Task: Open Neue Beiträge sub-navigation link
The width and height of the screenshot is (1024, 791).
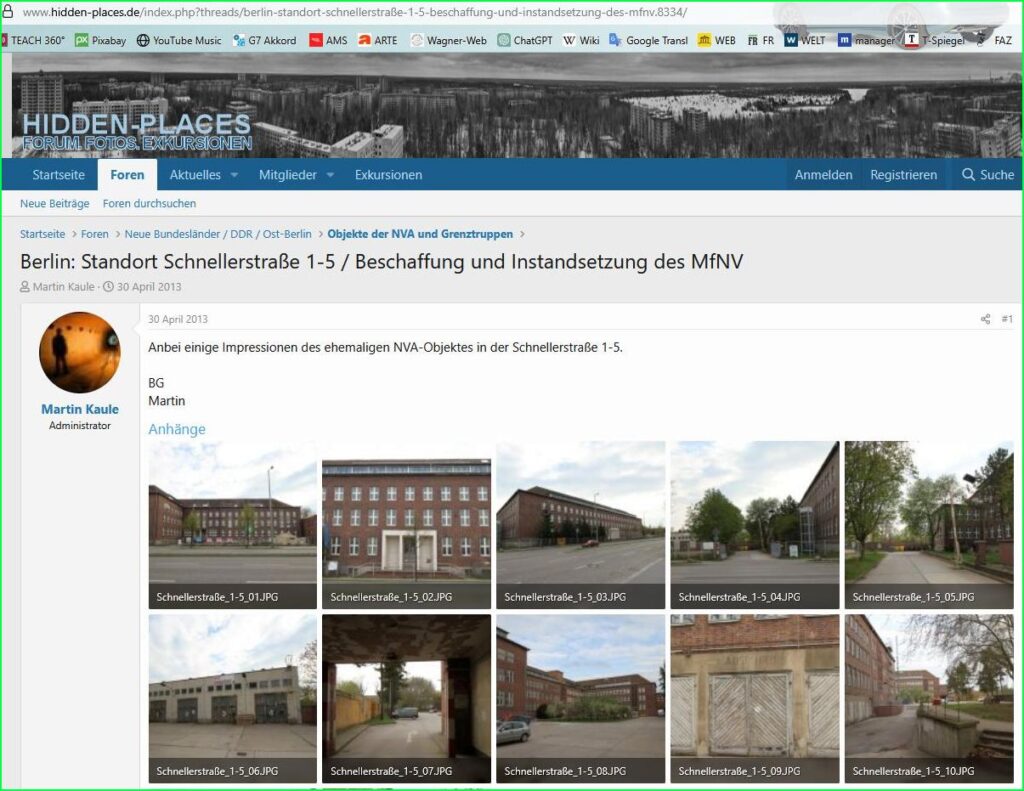Action: point(54,203)
